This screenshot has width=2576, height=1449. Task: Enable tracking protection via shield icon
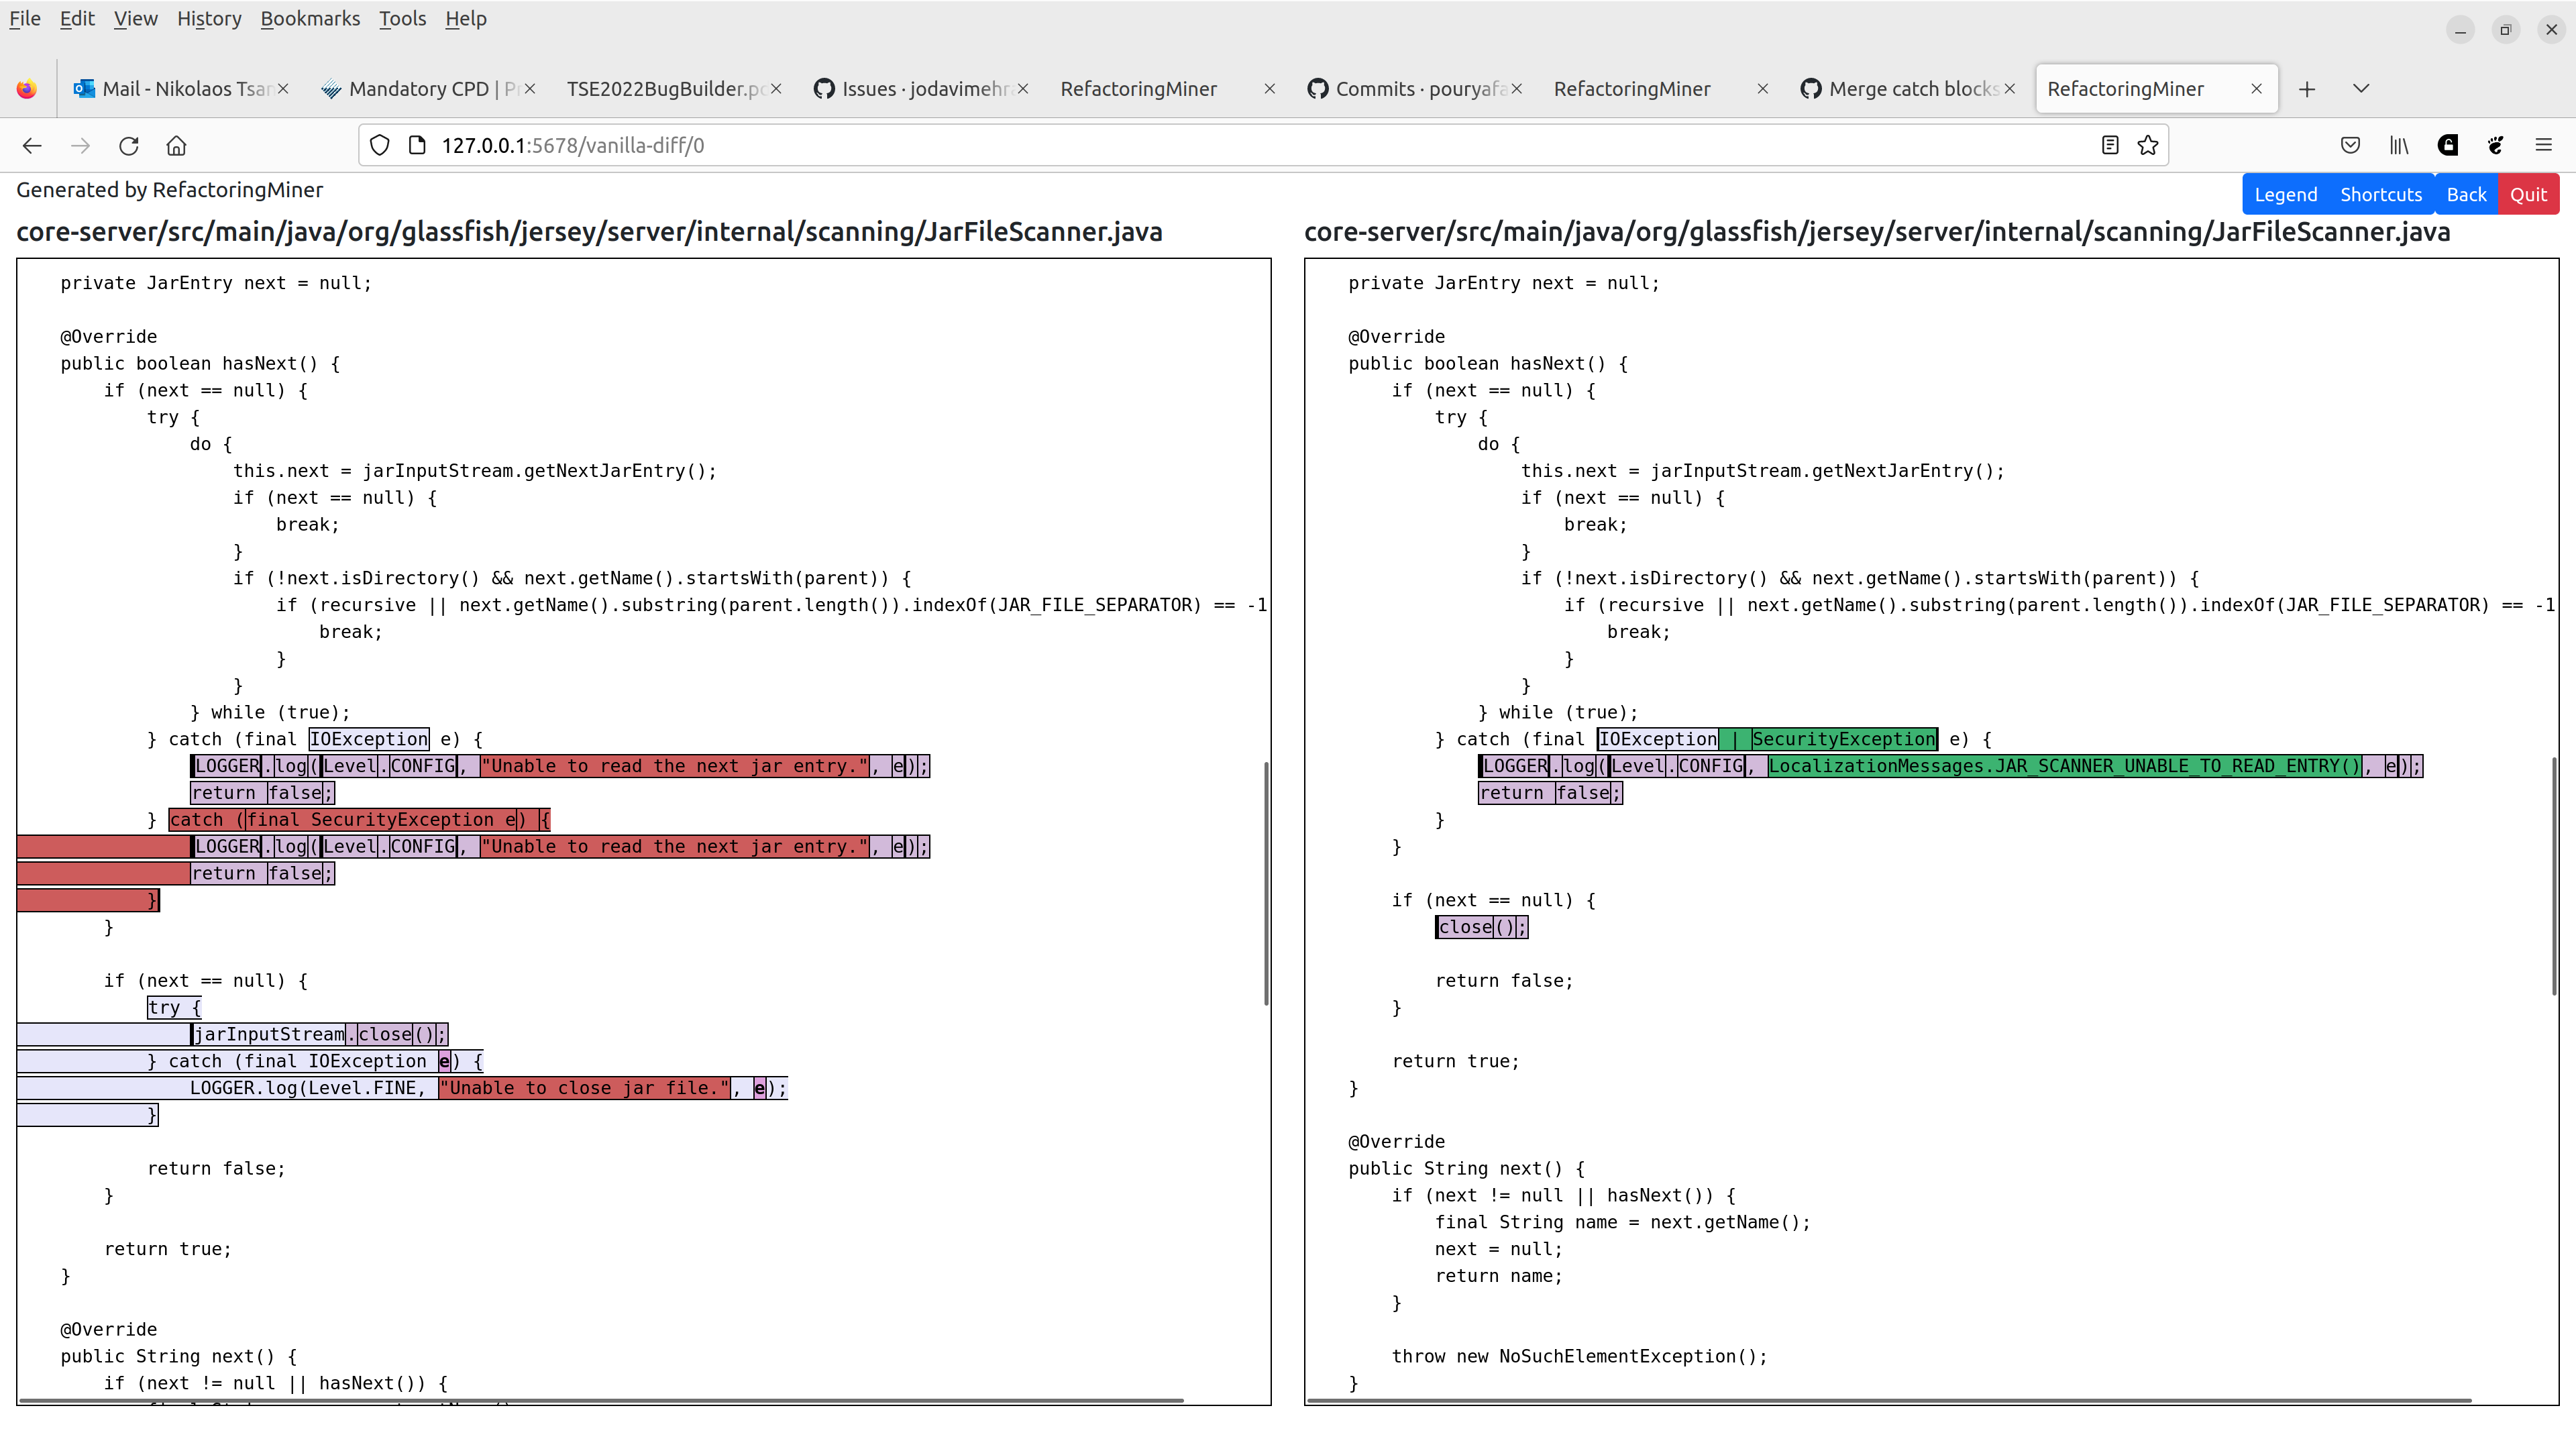coord(379,144)
